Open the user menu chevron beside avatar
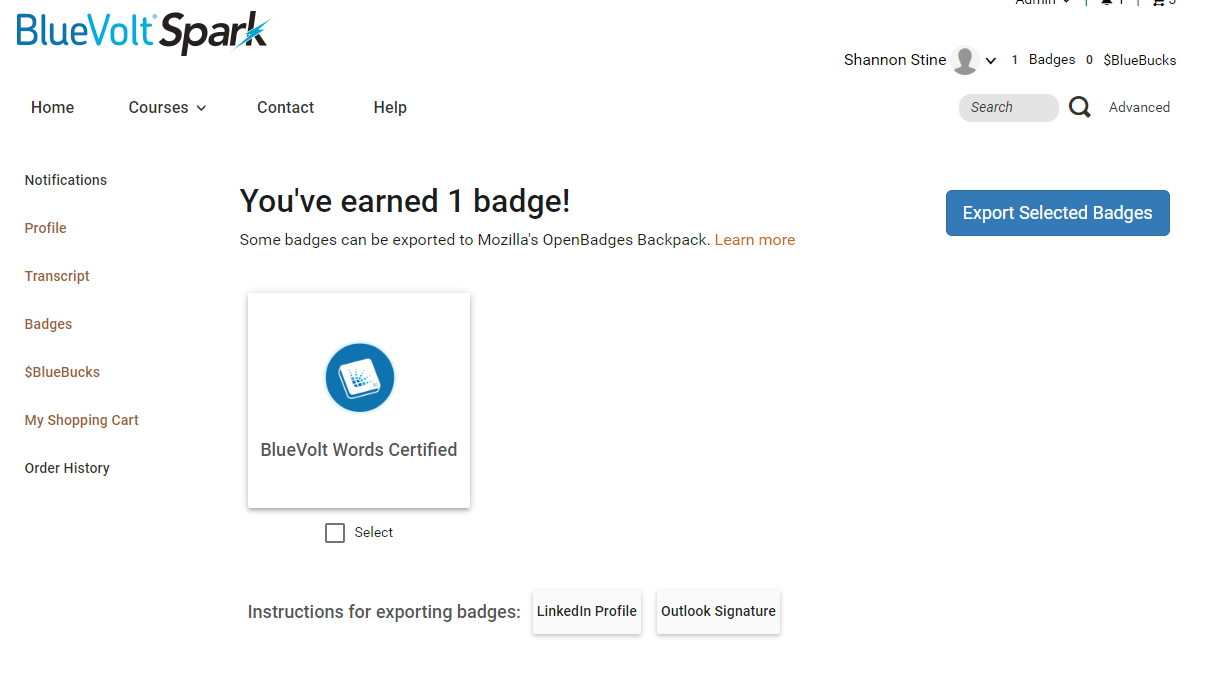The width and height of the screenshot is (1230, 699). coord(991,61)
